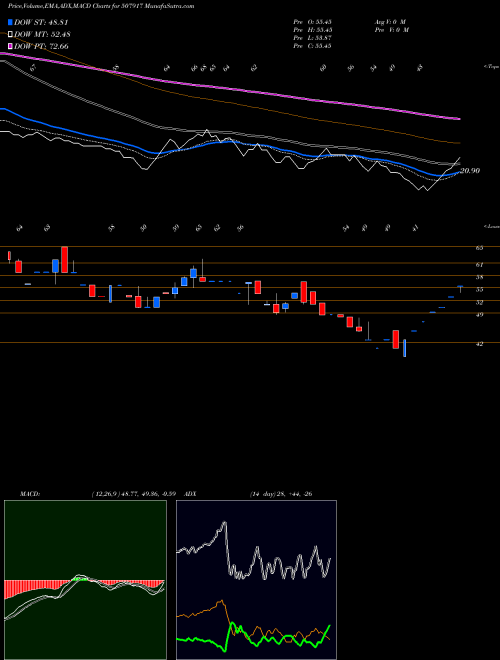Click the 58 price axis label
Screen dimensions: 500x660
point(479,277)
